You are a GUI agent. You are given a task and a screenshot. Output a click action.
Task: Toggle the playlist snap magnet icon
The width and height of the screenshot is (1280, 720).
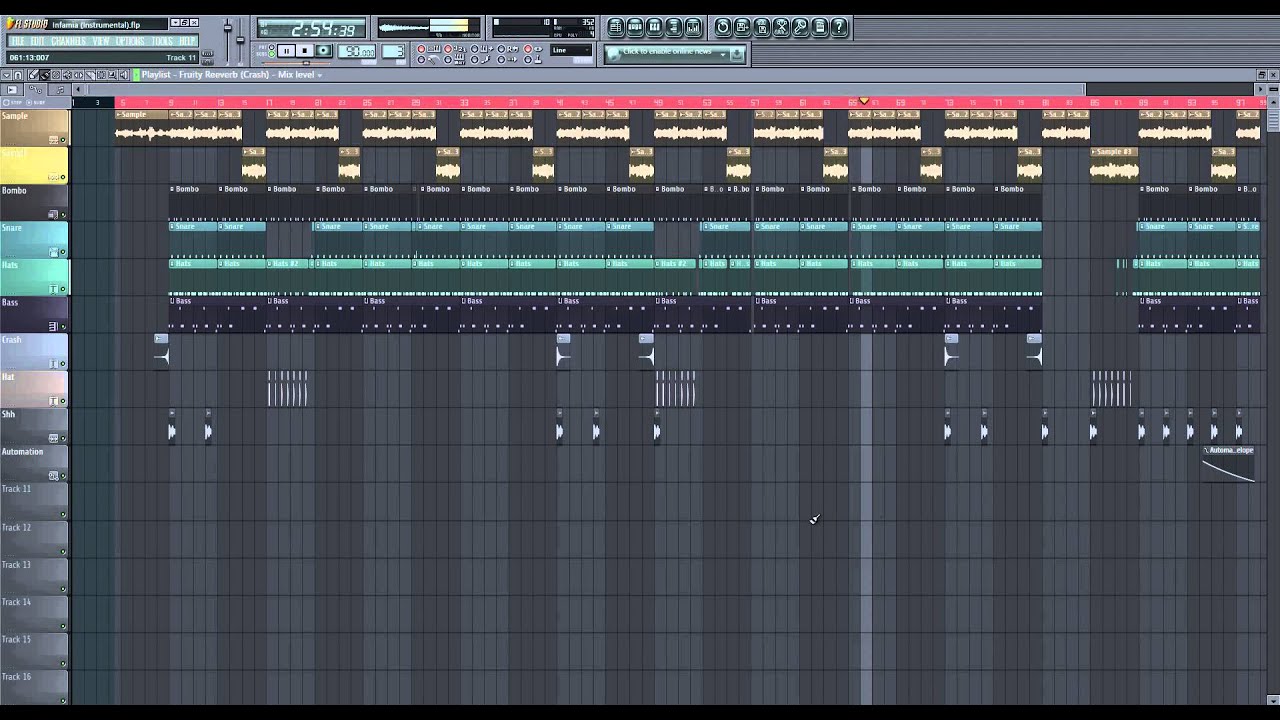click(18, 75)
